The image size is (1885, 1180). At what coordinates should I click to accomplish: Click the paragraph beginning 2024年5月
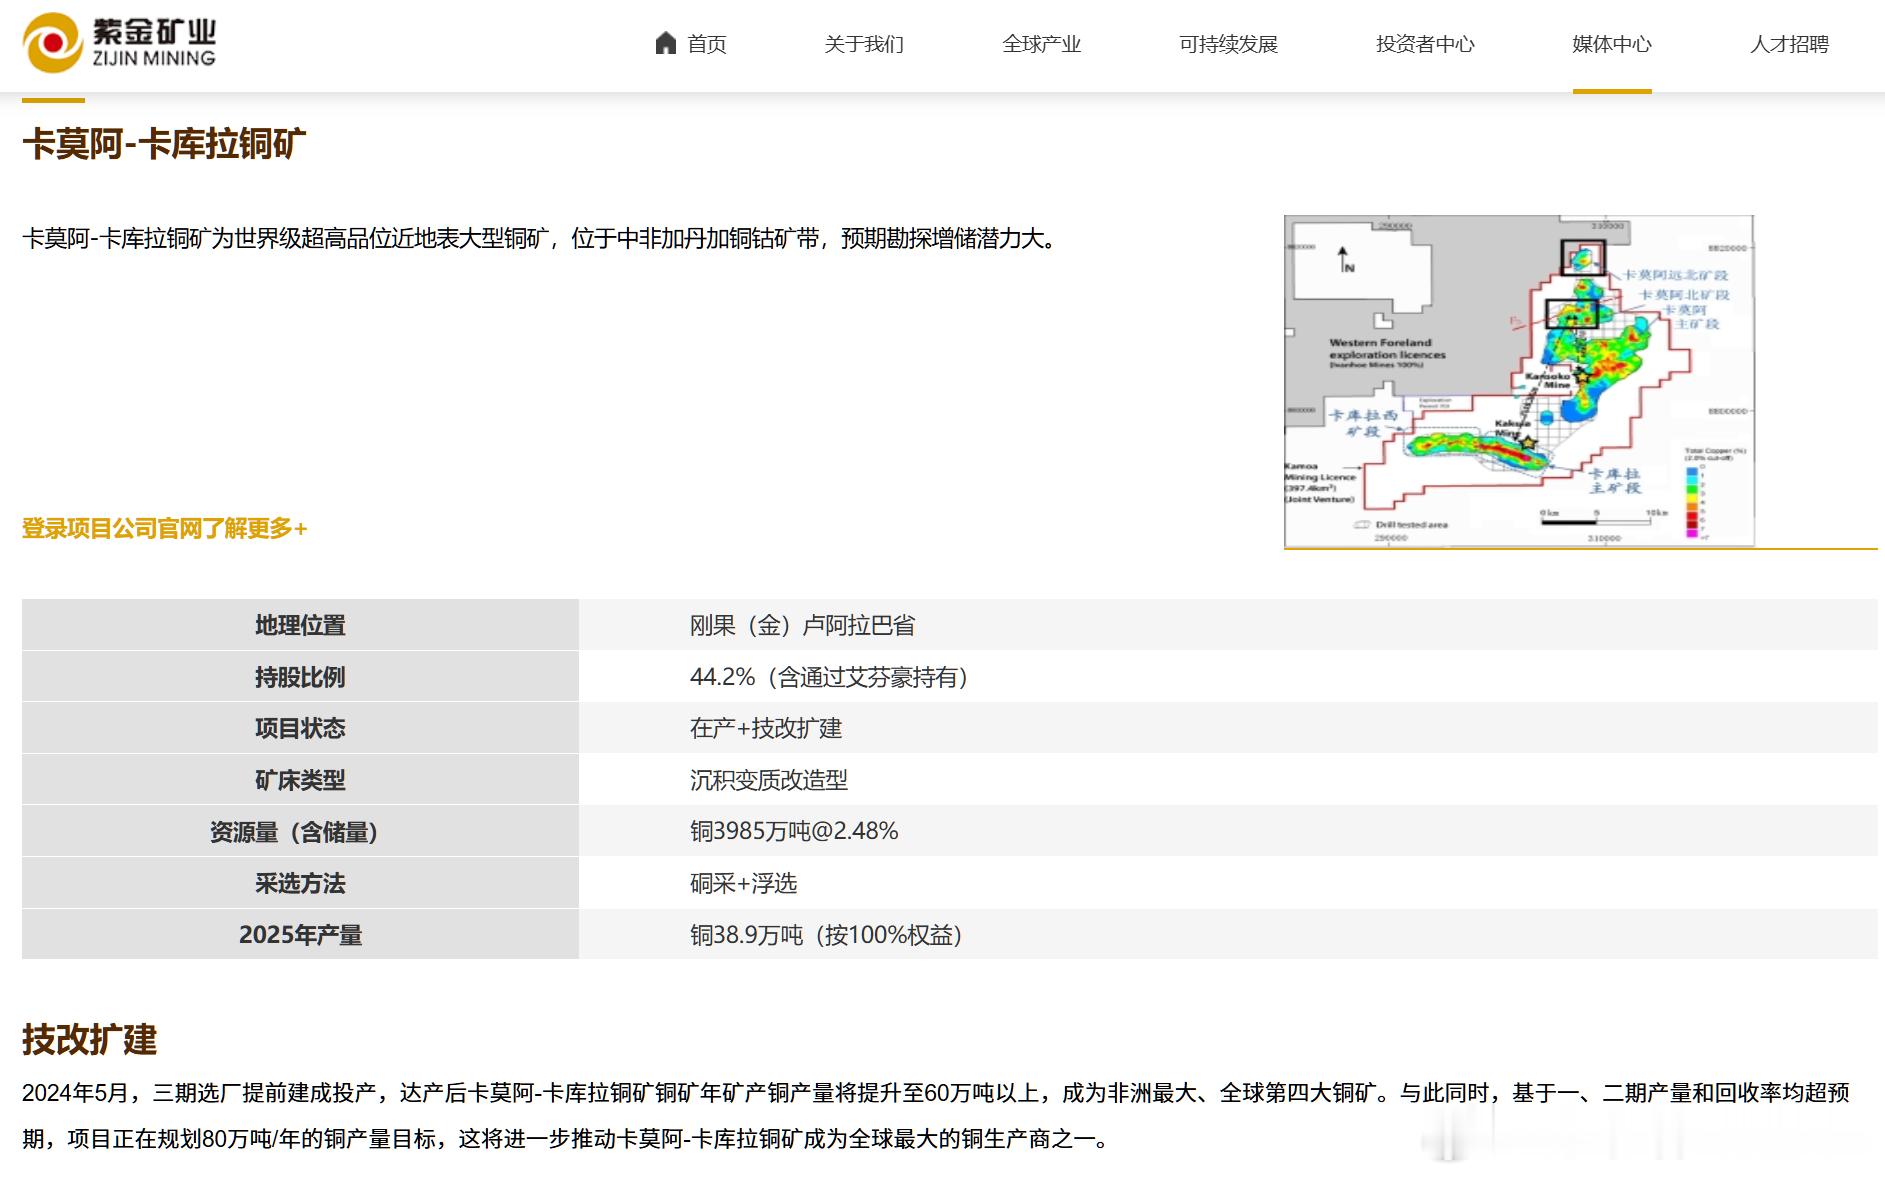click(936, 1116)
